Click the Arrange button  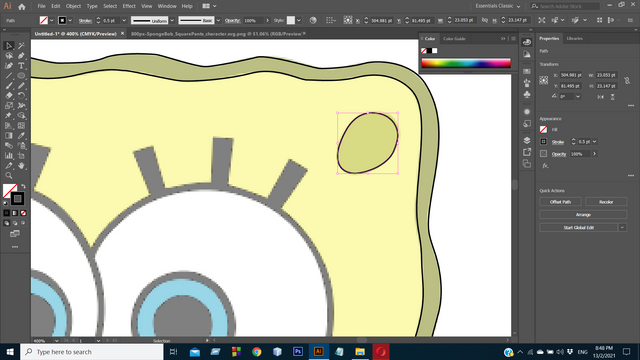(x=583, y=214)
